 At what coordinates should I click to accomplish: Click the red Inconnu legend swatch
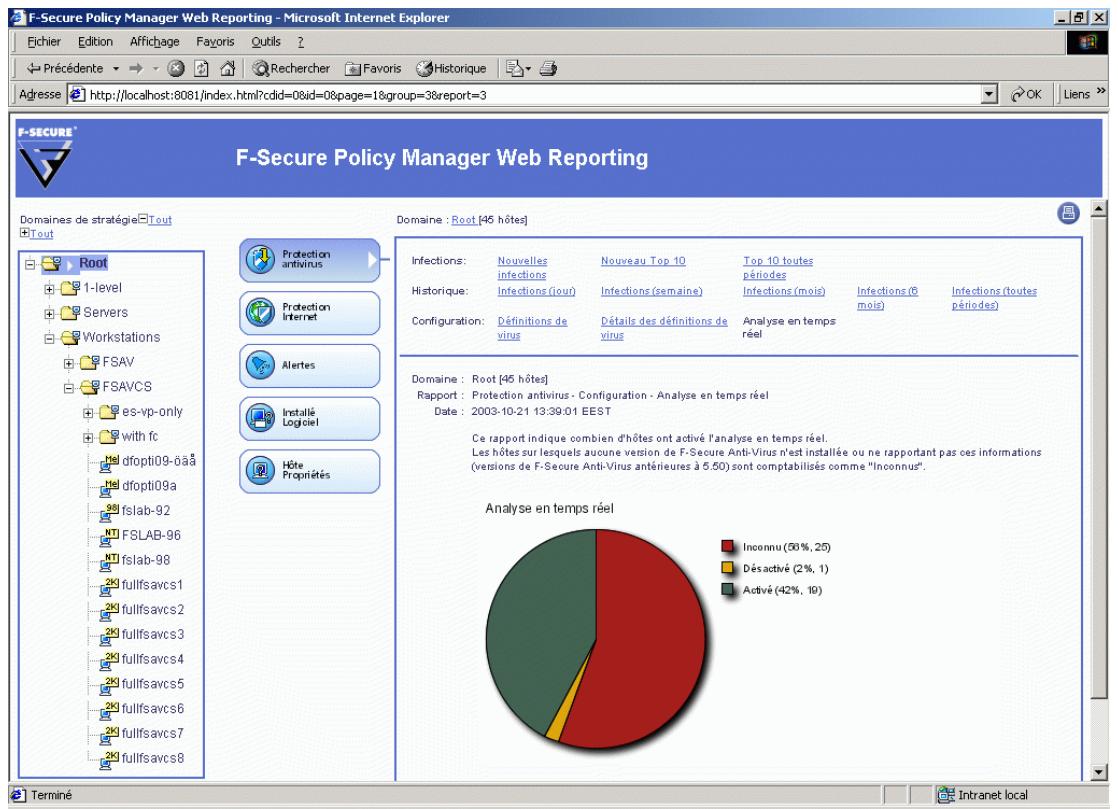click(727, 546)
